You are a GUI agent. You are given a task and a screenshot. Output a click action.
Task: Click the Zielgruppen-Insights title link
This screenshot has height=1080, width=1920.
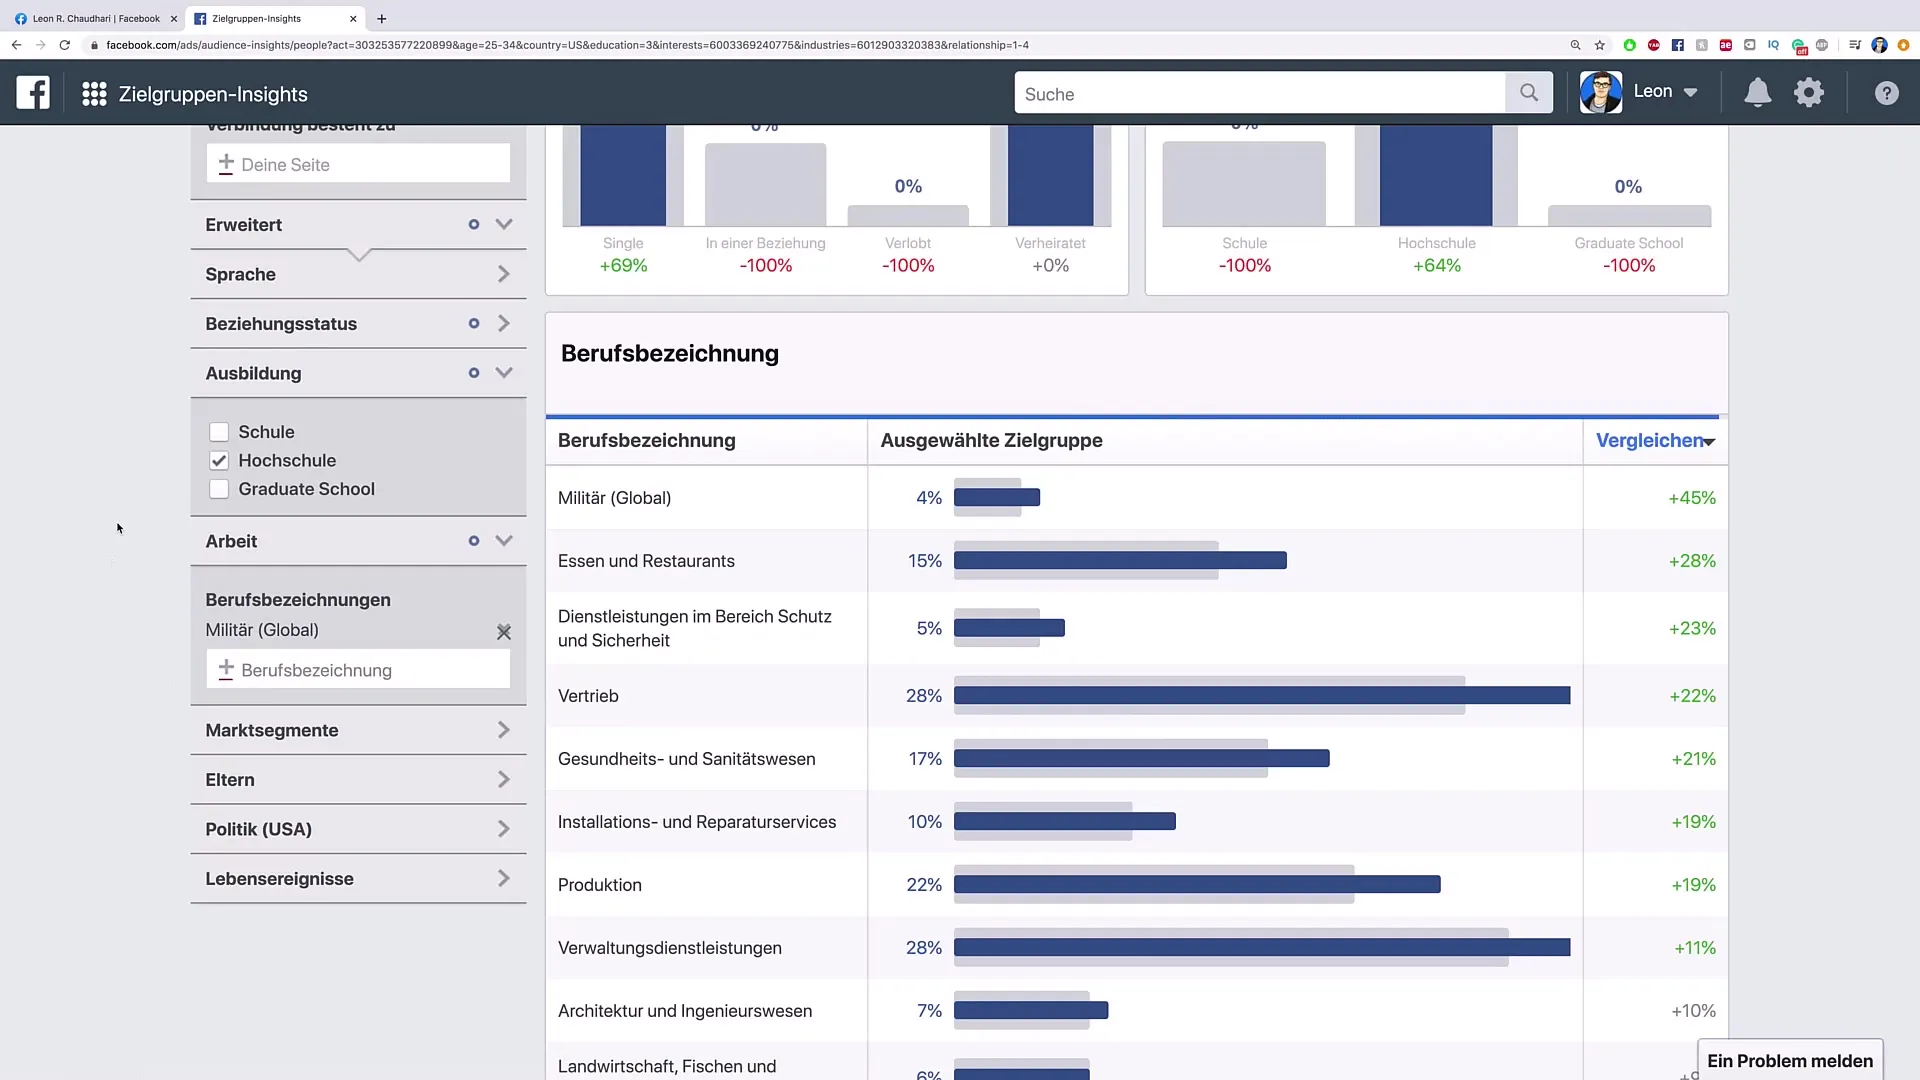[213, 94]
